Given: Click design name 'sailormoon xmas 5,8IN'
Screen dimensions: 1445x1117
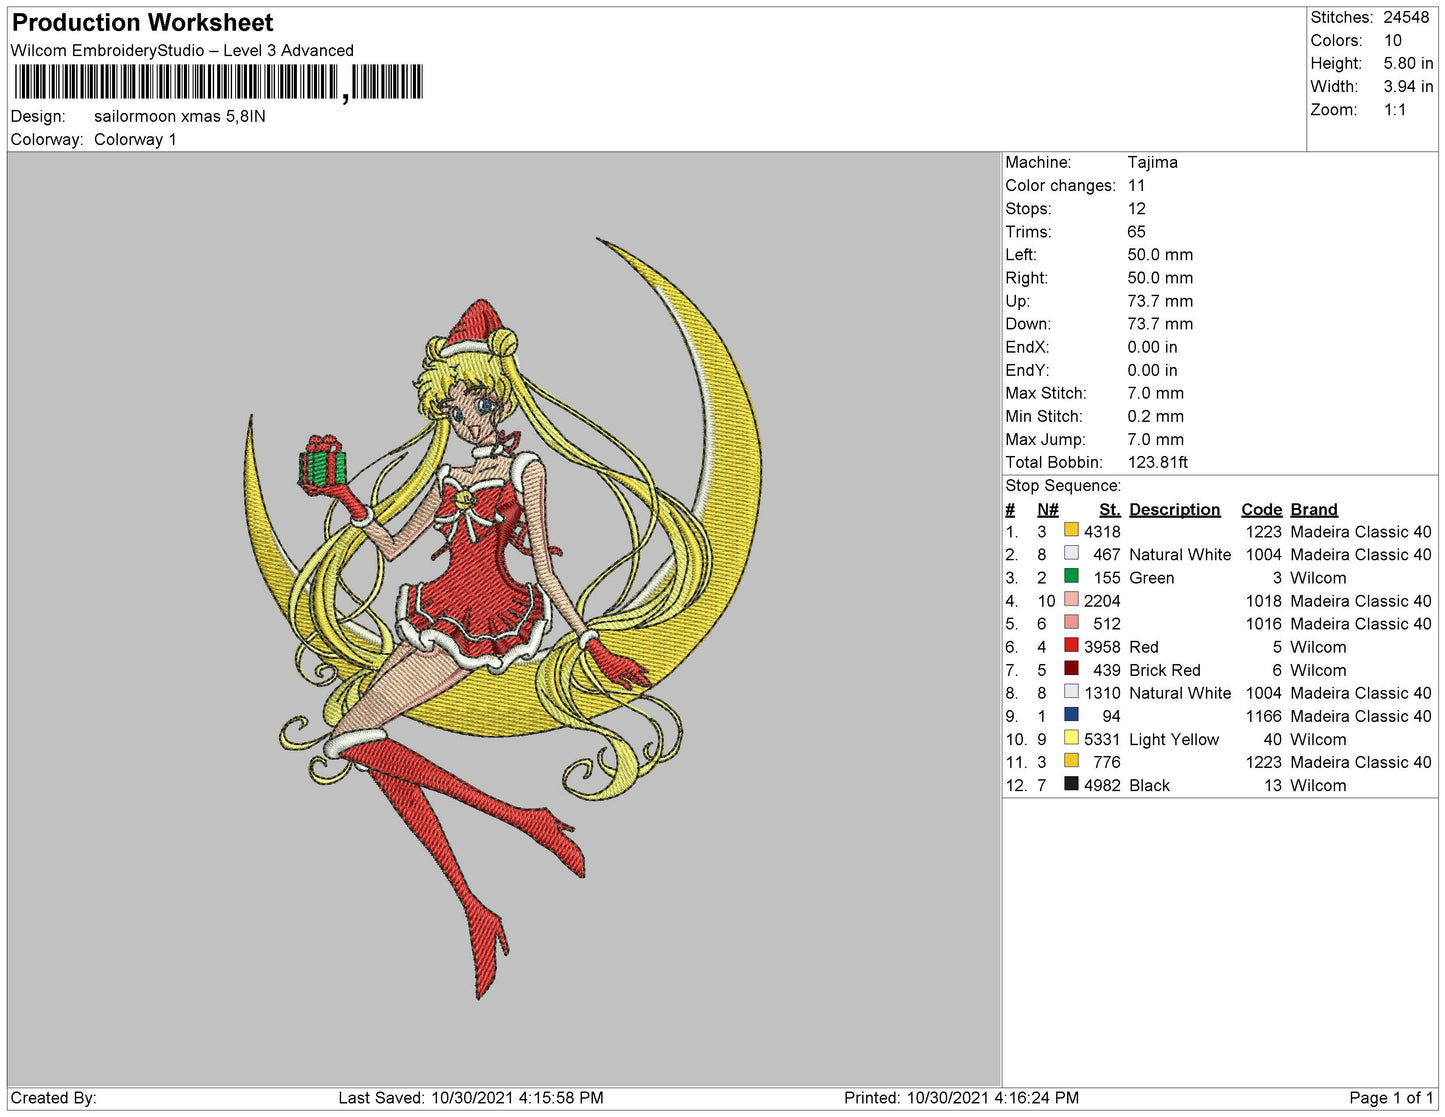Looking at the screenshot, I should coord(180,116).
